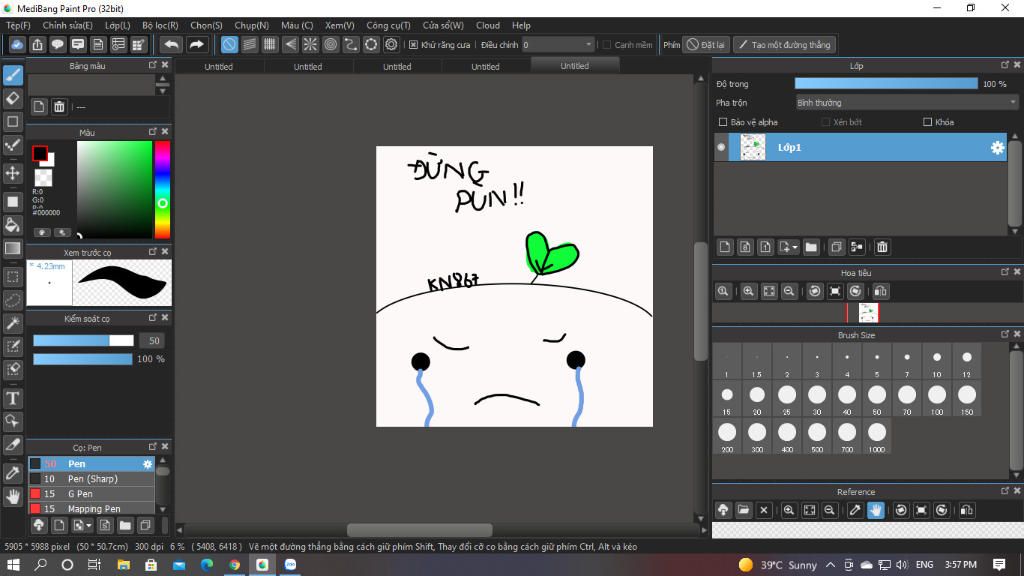This screenshot has width=1024, height=576.
Task: Pick the Bucket fill tool
Action: tap(12, 225)
